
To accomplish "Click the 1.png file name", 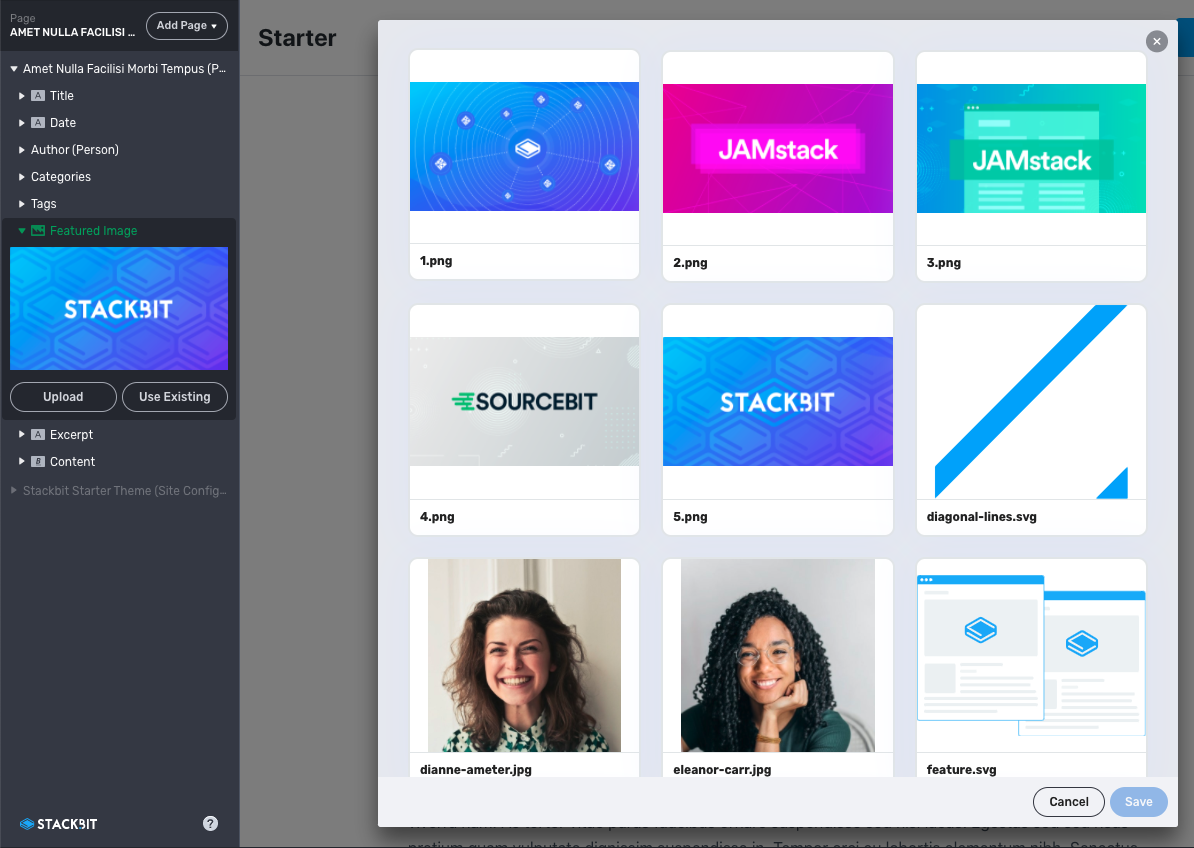I will [x=436, y=260].
